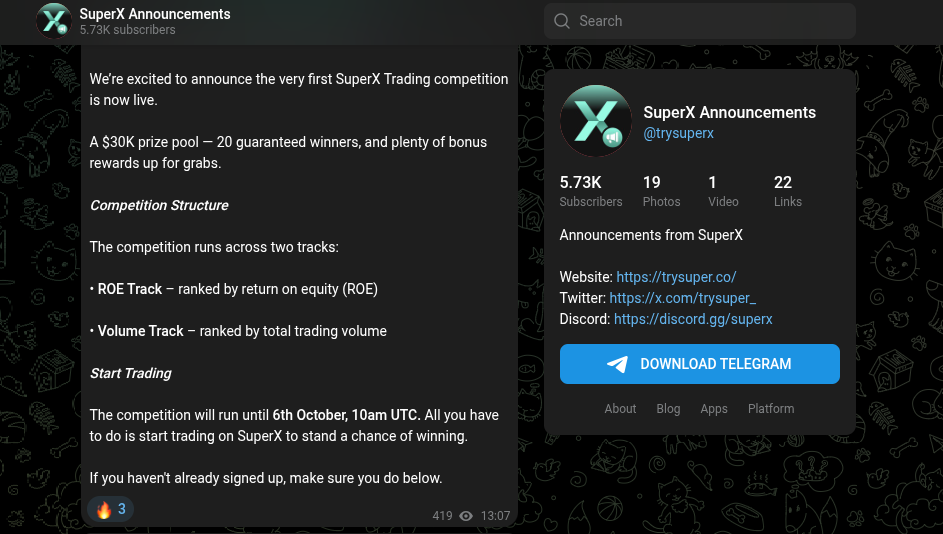Go to the About footer link
The image size is (943, 534).
pyautogui.click(x=620, y=409)
